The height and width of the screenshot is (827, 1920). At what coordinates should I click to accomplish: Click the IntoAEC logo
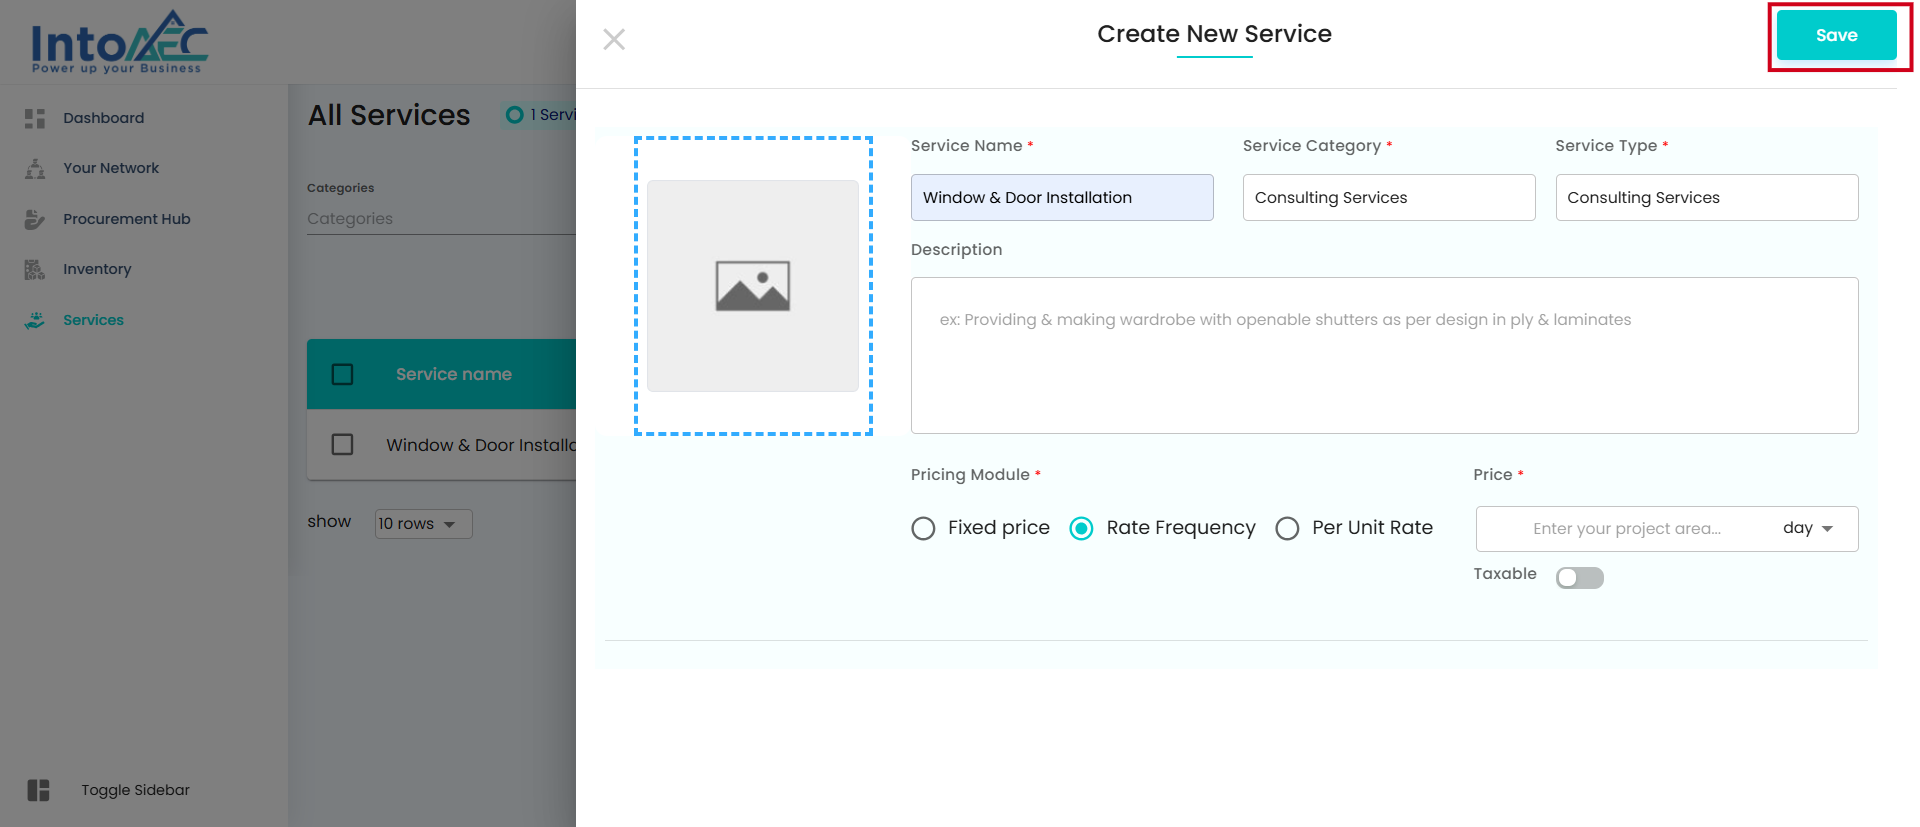point(119,42)
